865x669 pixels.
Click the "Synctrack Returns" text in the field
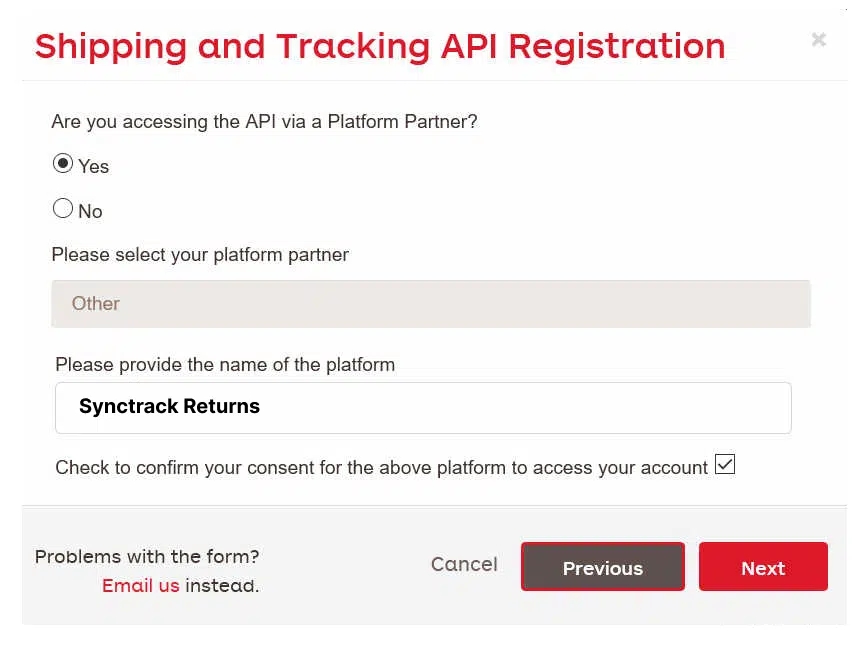169,407
